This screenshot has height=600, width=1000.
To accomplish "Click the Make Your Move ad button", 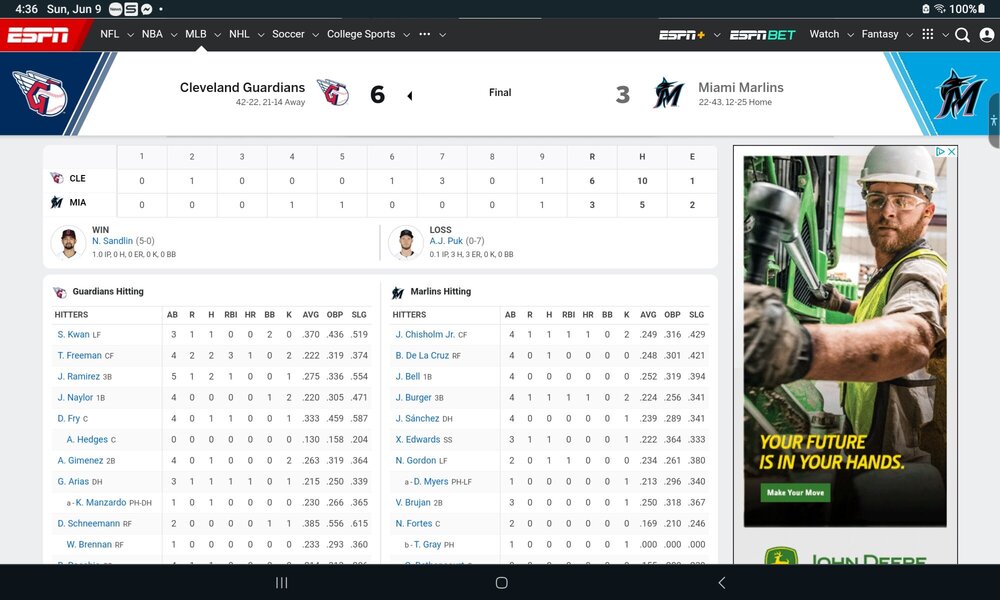I will (795, 492).
